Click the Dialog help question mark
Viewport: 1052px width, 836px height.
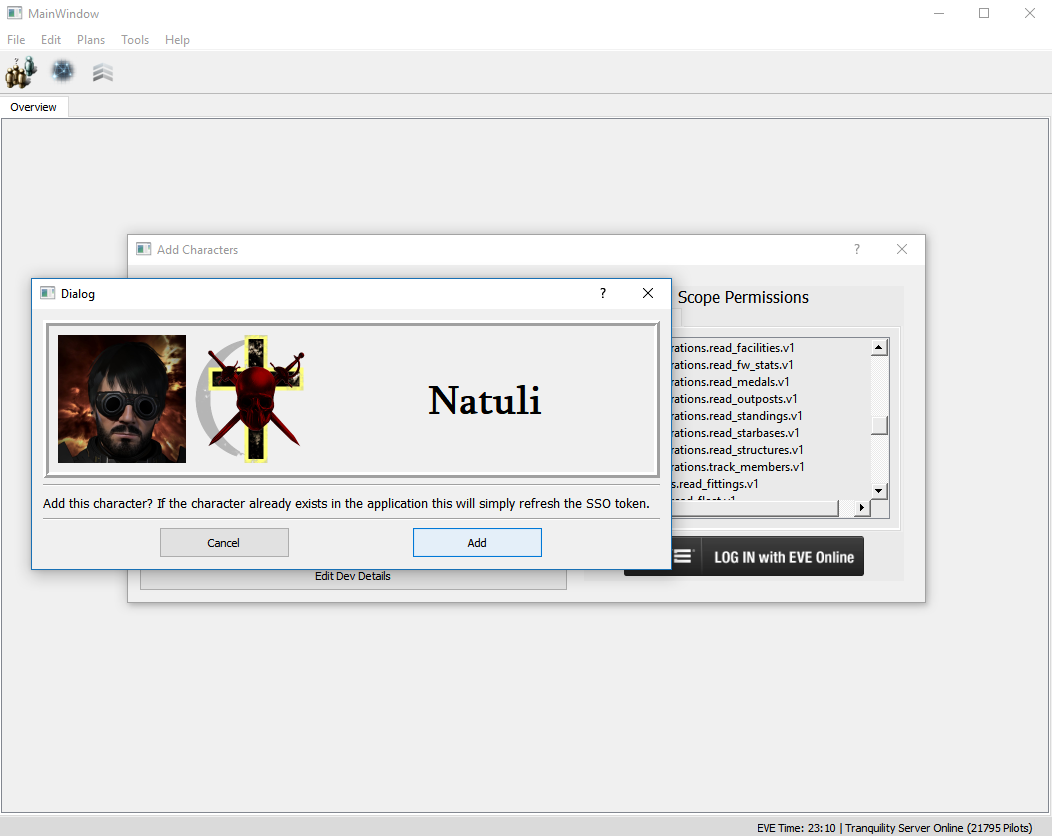(603, 293)
